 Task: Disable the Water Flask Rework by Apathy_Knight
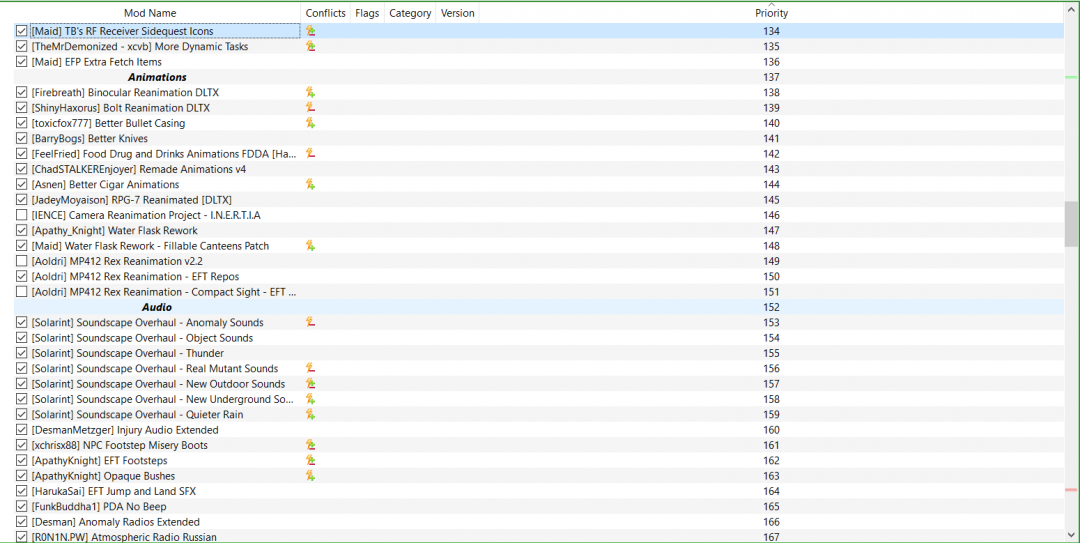(x=21, y=230)
